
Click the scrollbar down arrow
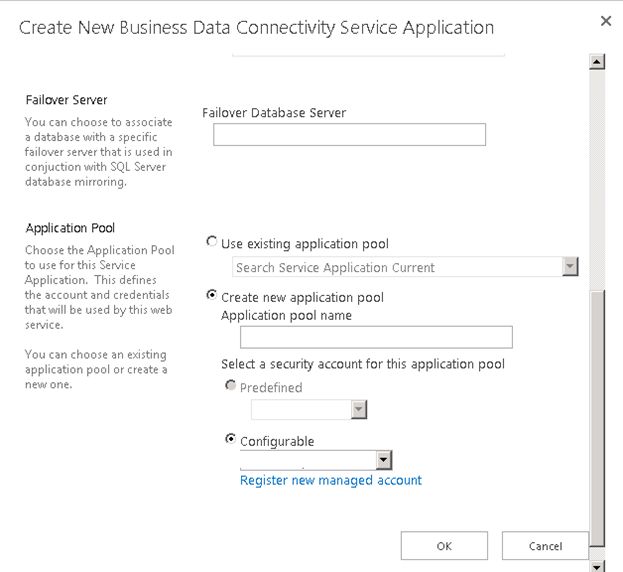tap(598, 565)
